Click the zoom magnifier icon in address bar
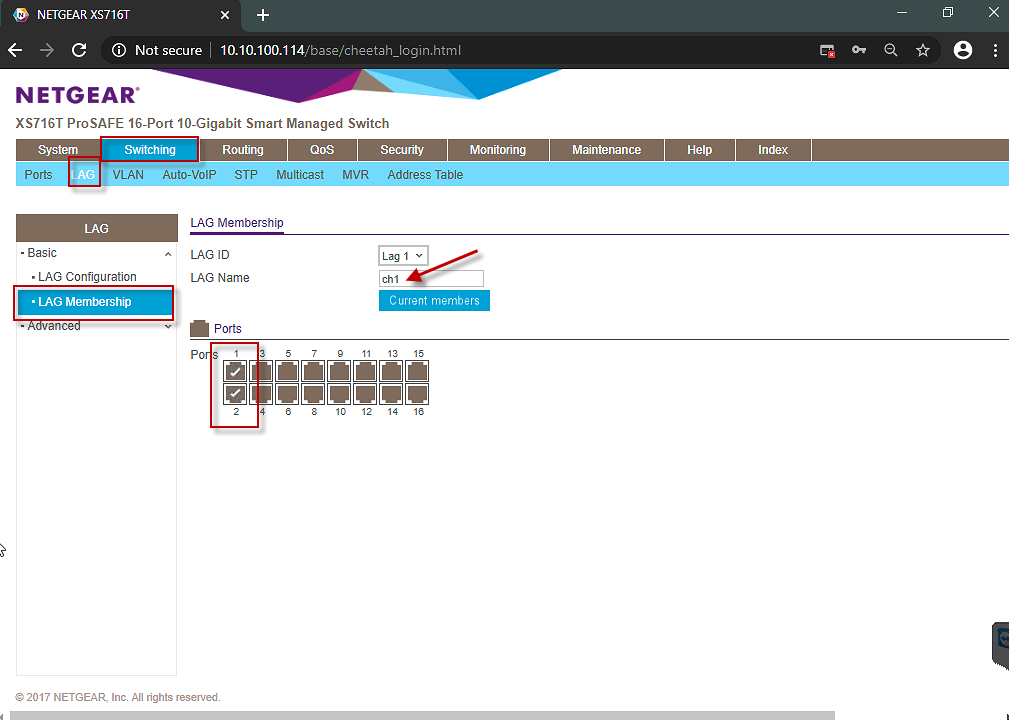This screenshot has width=1009, height=720. pos(891,50)
